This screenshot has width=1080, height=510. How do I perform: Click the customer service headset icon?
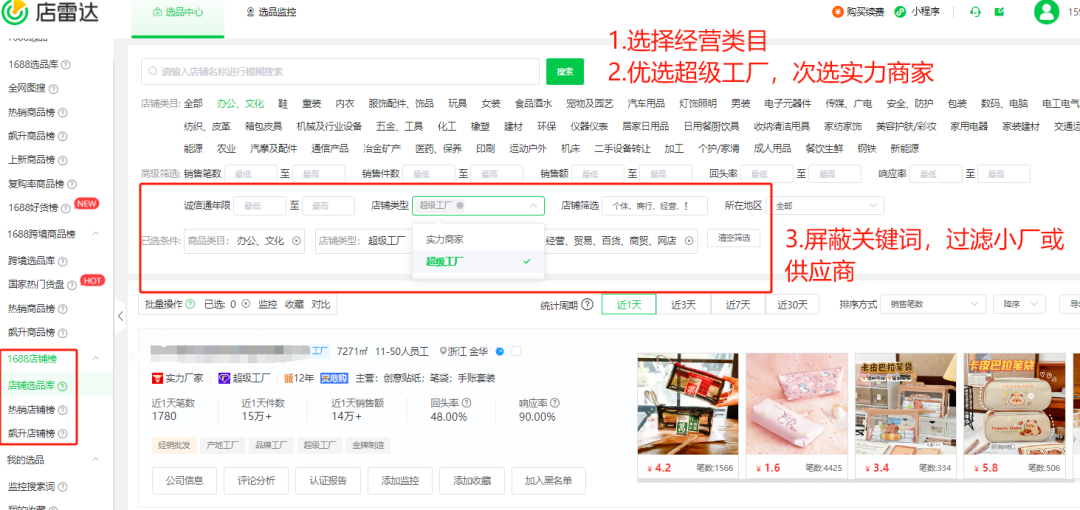pyautogui.click(x=975, y=12)
